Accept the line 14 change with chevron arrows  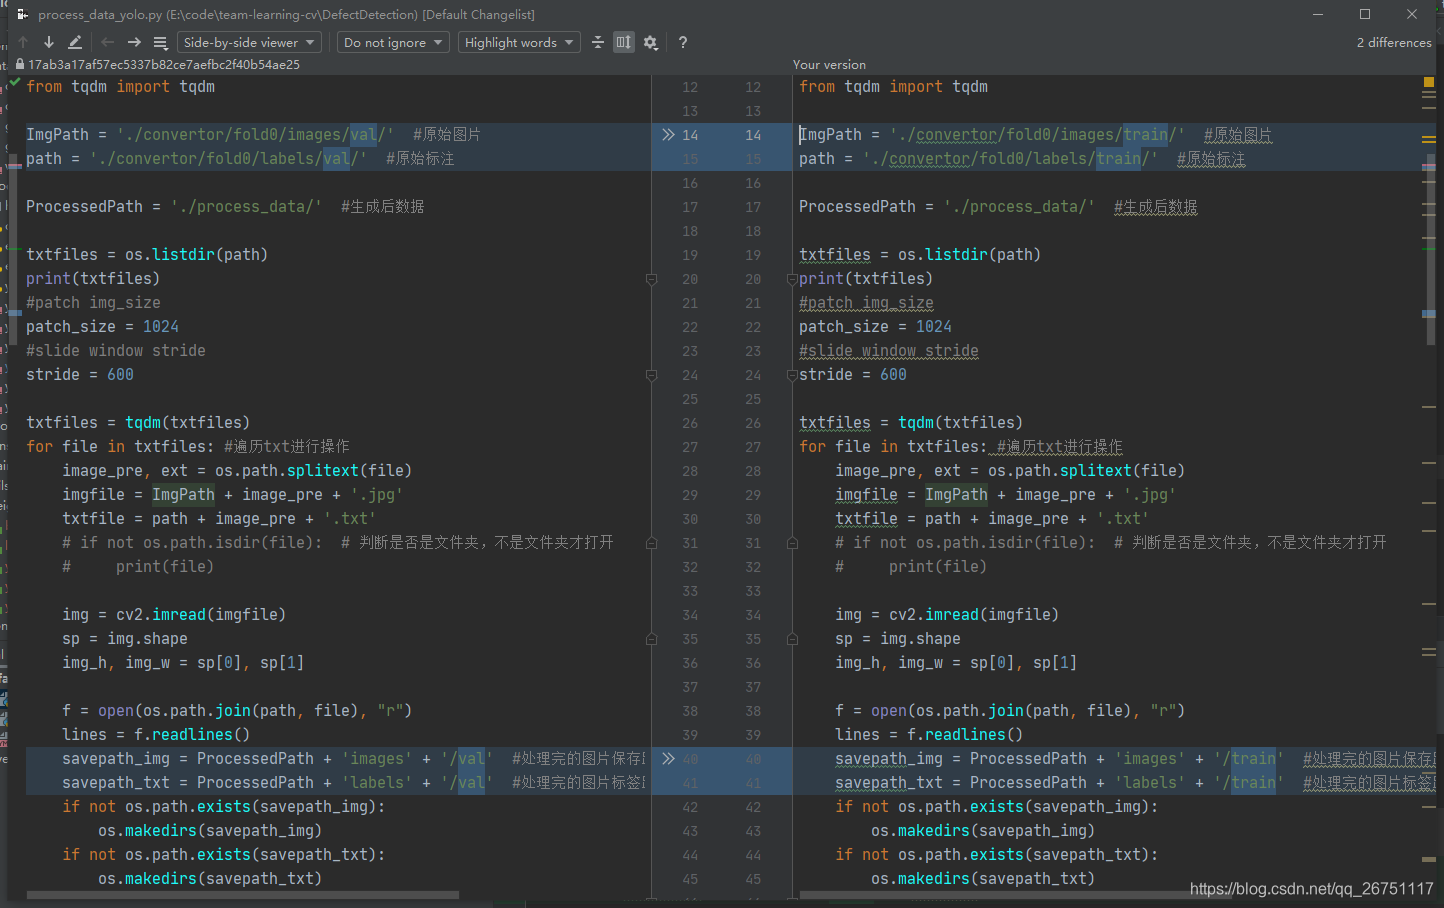click(x=668, y=135)
